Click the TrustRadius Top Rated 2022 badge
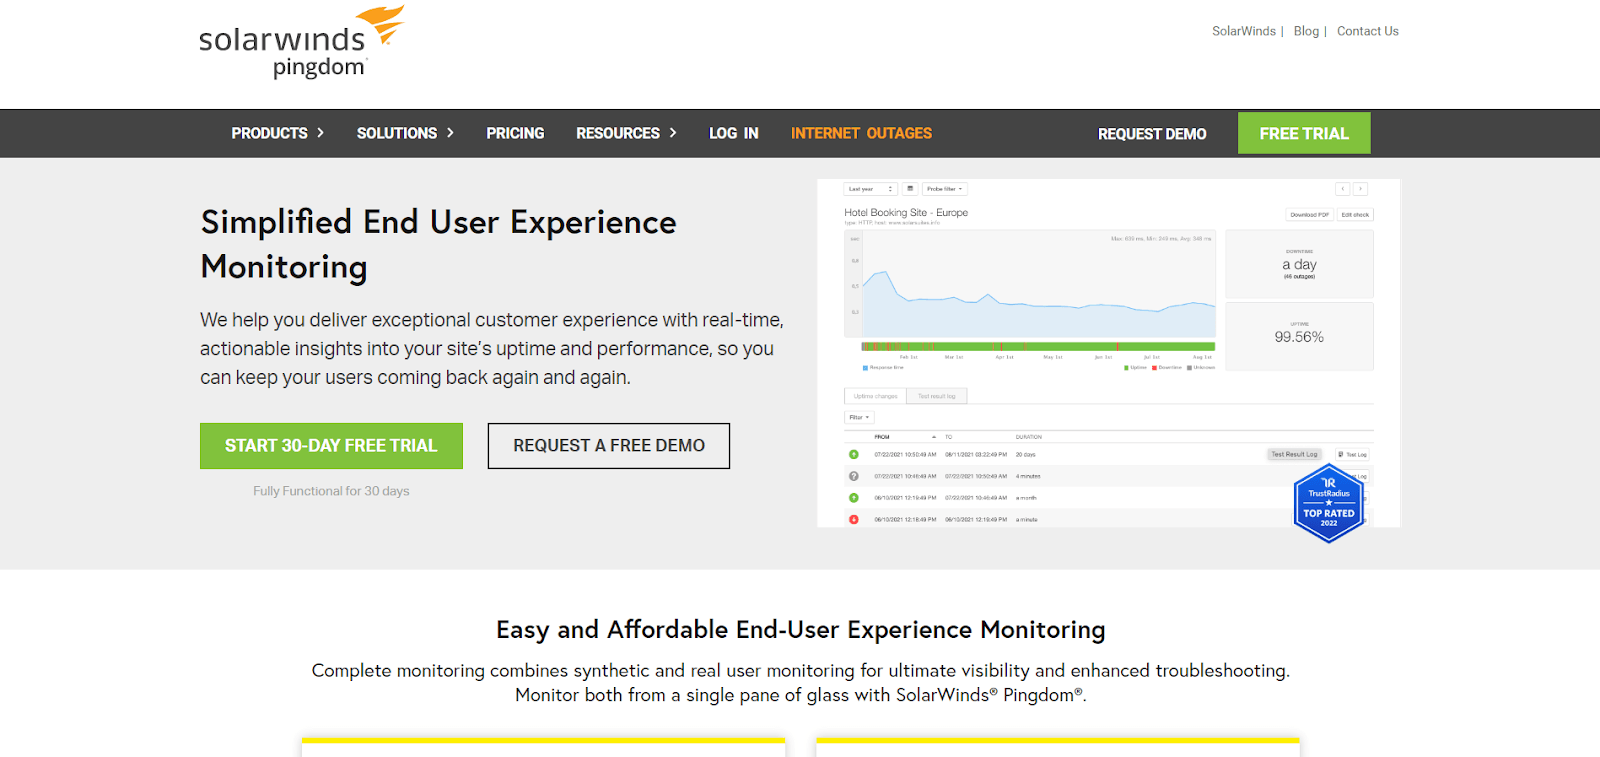This screenshot has height=757, width=1600. click(1329, 503)
